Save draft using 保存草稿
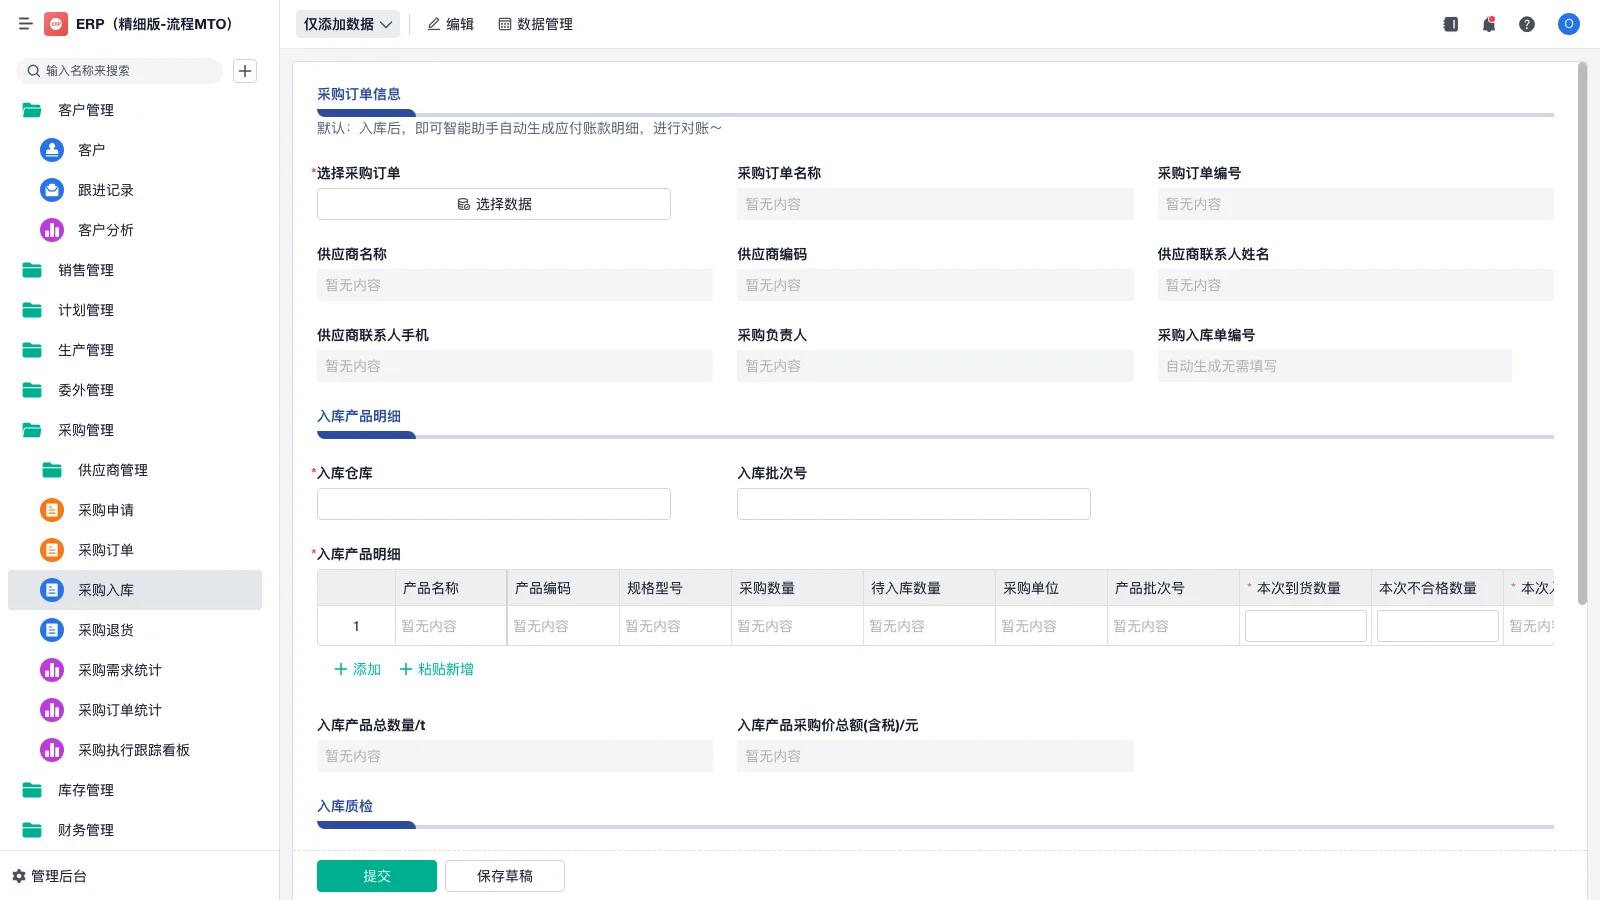1600x900 pixels. point(504,875)
